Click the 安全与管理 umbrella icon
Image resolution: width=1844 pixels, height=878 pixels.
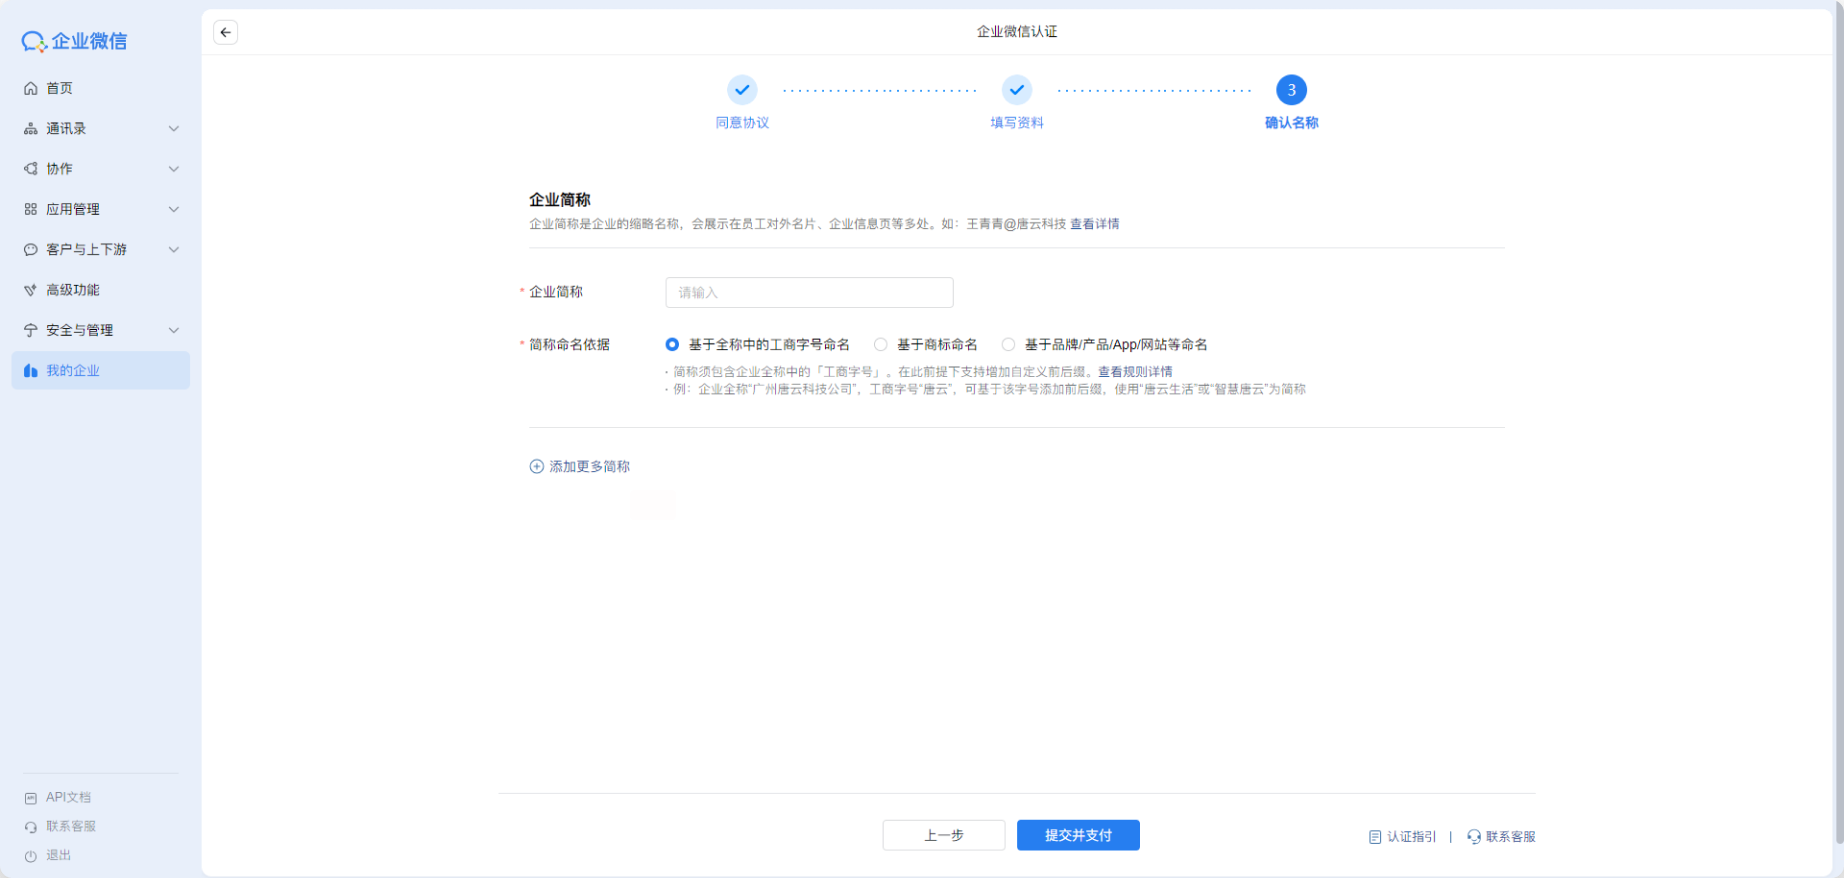click(x=31, y=330)
